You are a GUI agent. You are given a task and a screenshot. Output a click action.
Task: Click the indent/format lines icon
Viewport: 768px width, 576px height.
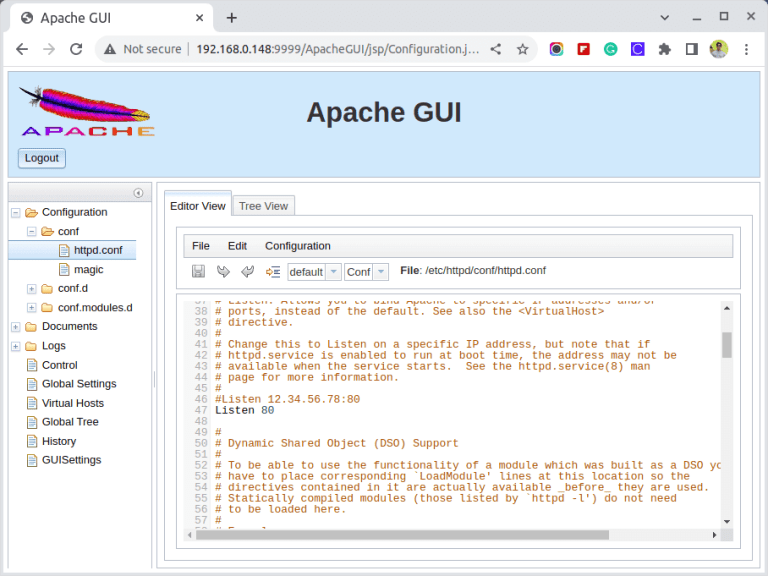[273, 271]
